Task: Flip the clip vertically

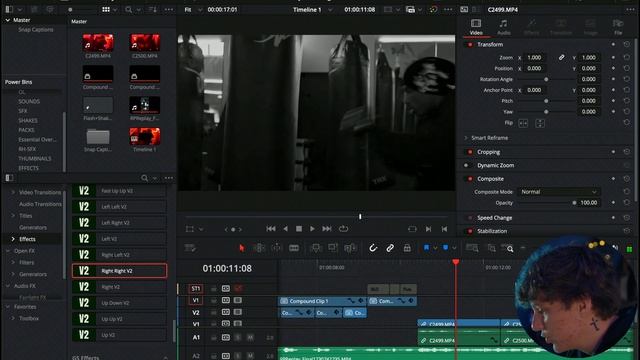Action: [x=540, y=123]
